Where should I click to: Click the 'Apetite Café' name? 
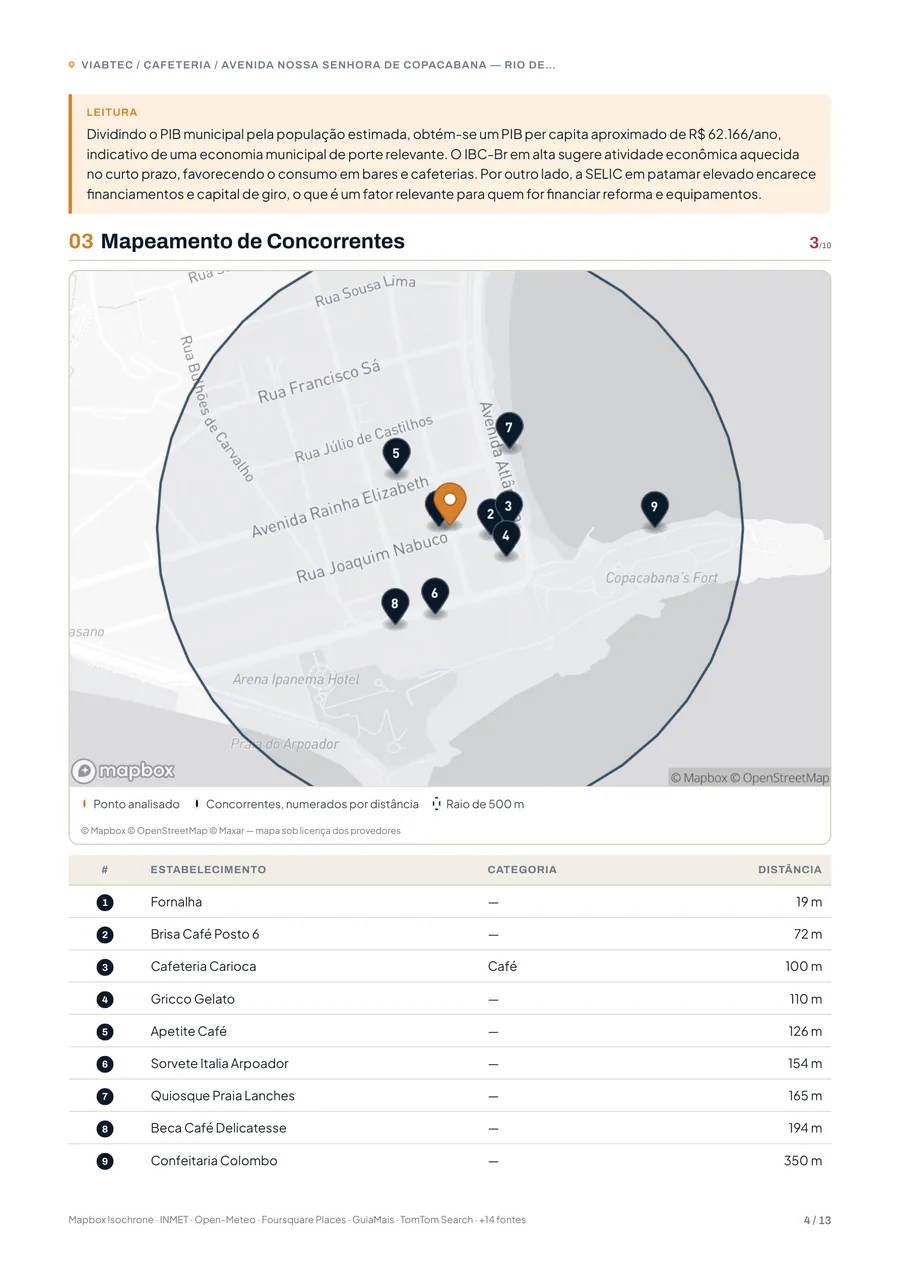pyautogui.click(x=189, y=1031)
